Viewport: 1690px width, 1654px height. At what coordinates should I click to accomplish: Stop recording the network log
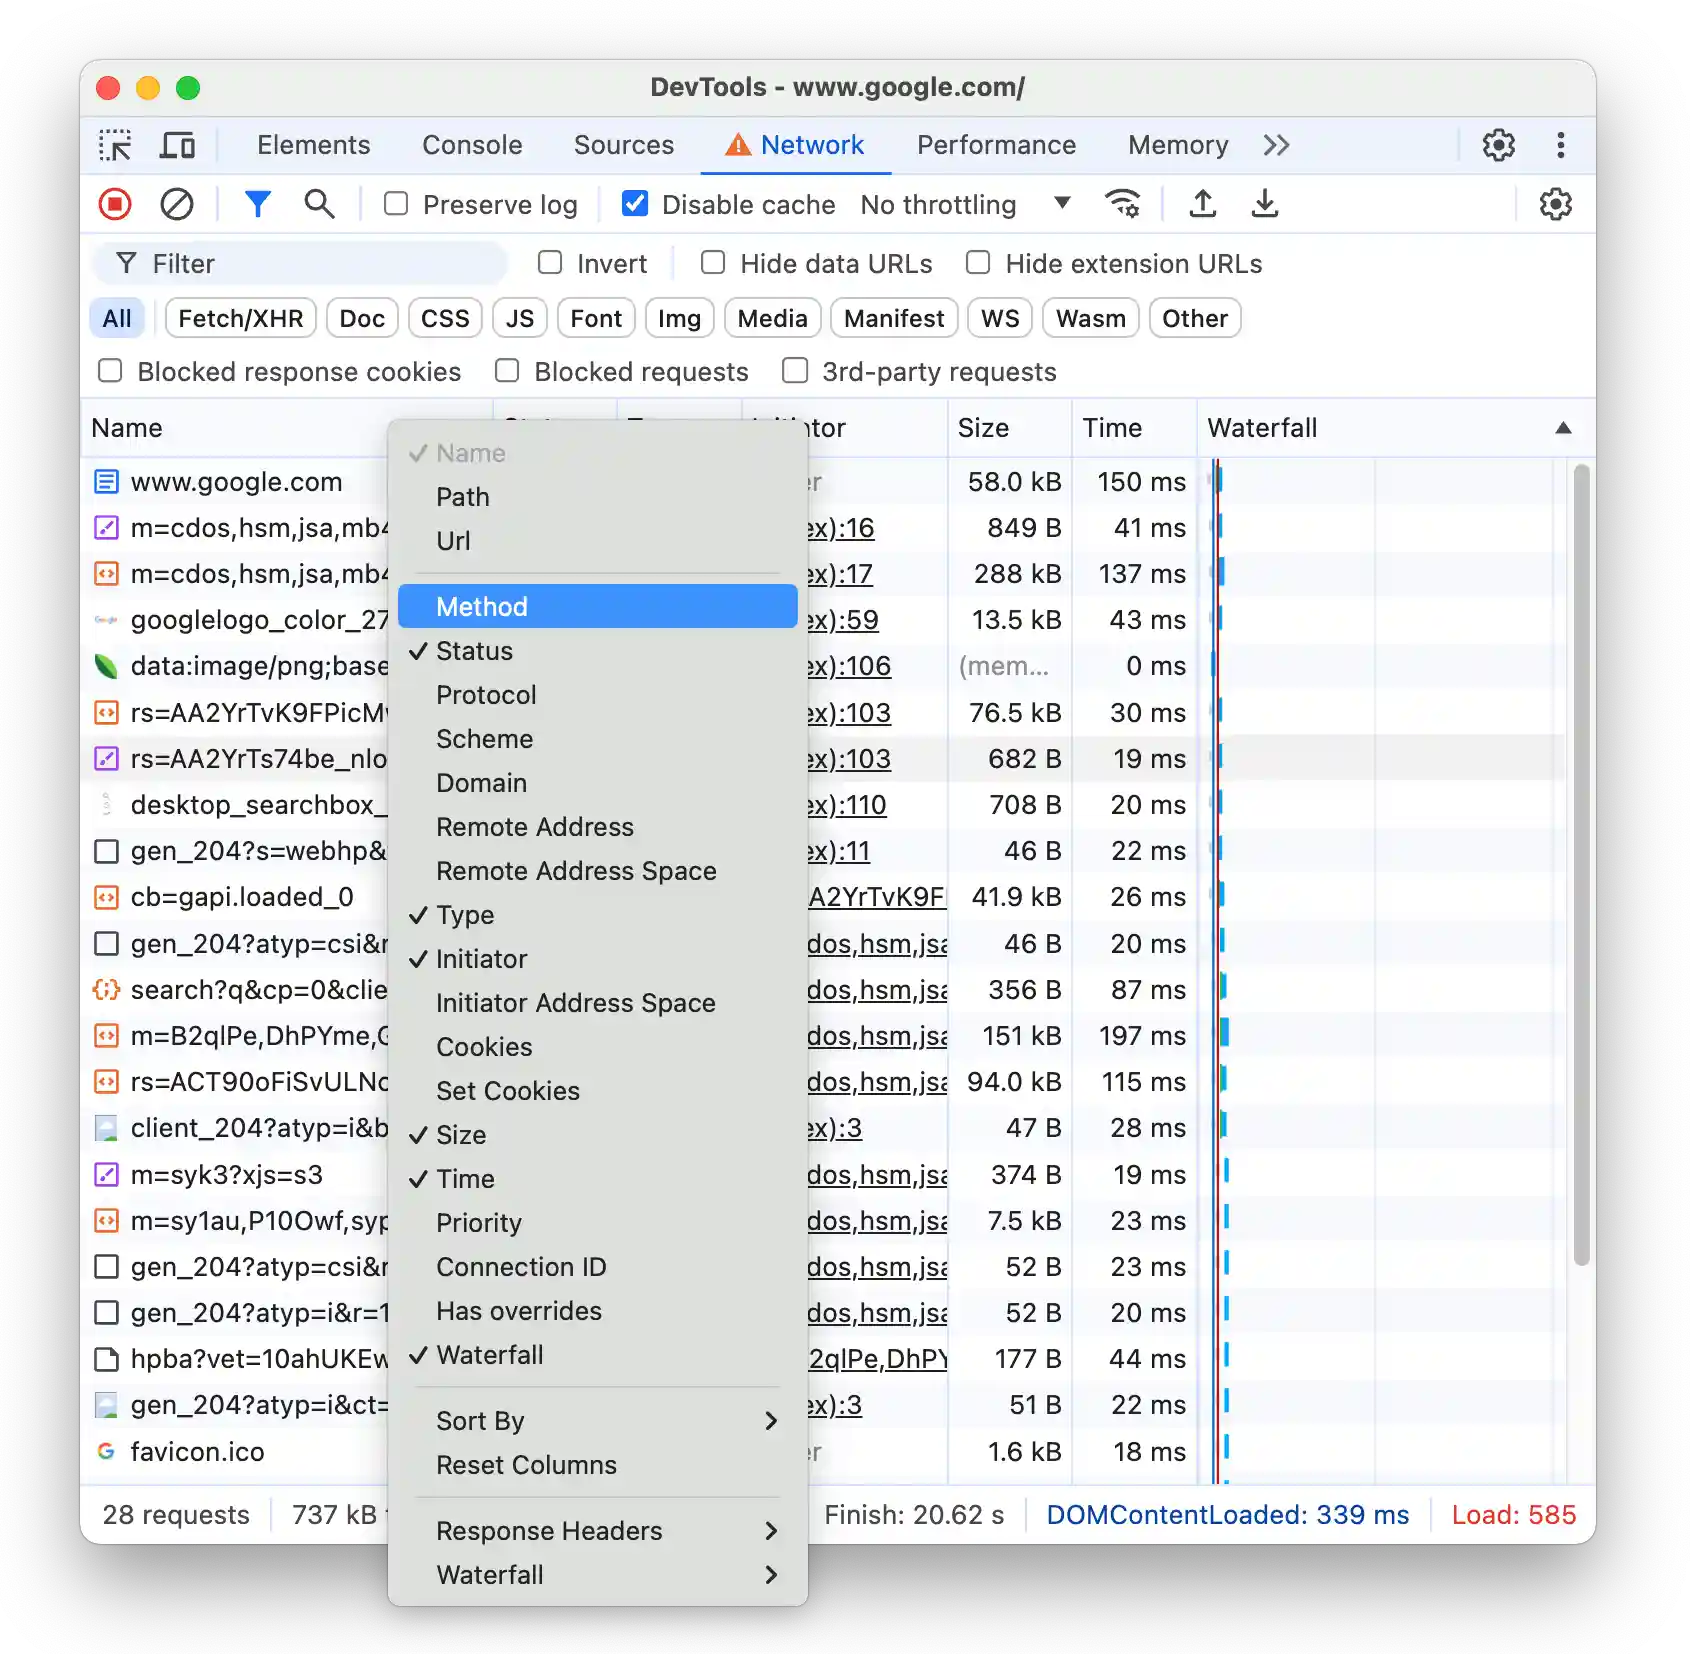[x=114, y=204]
